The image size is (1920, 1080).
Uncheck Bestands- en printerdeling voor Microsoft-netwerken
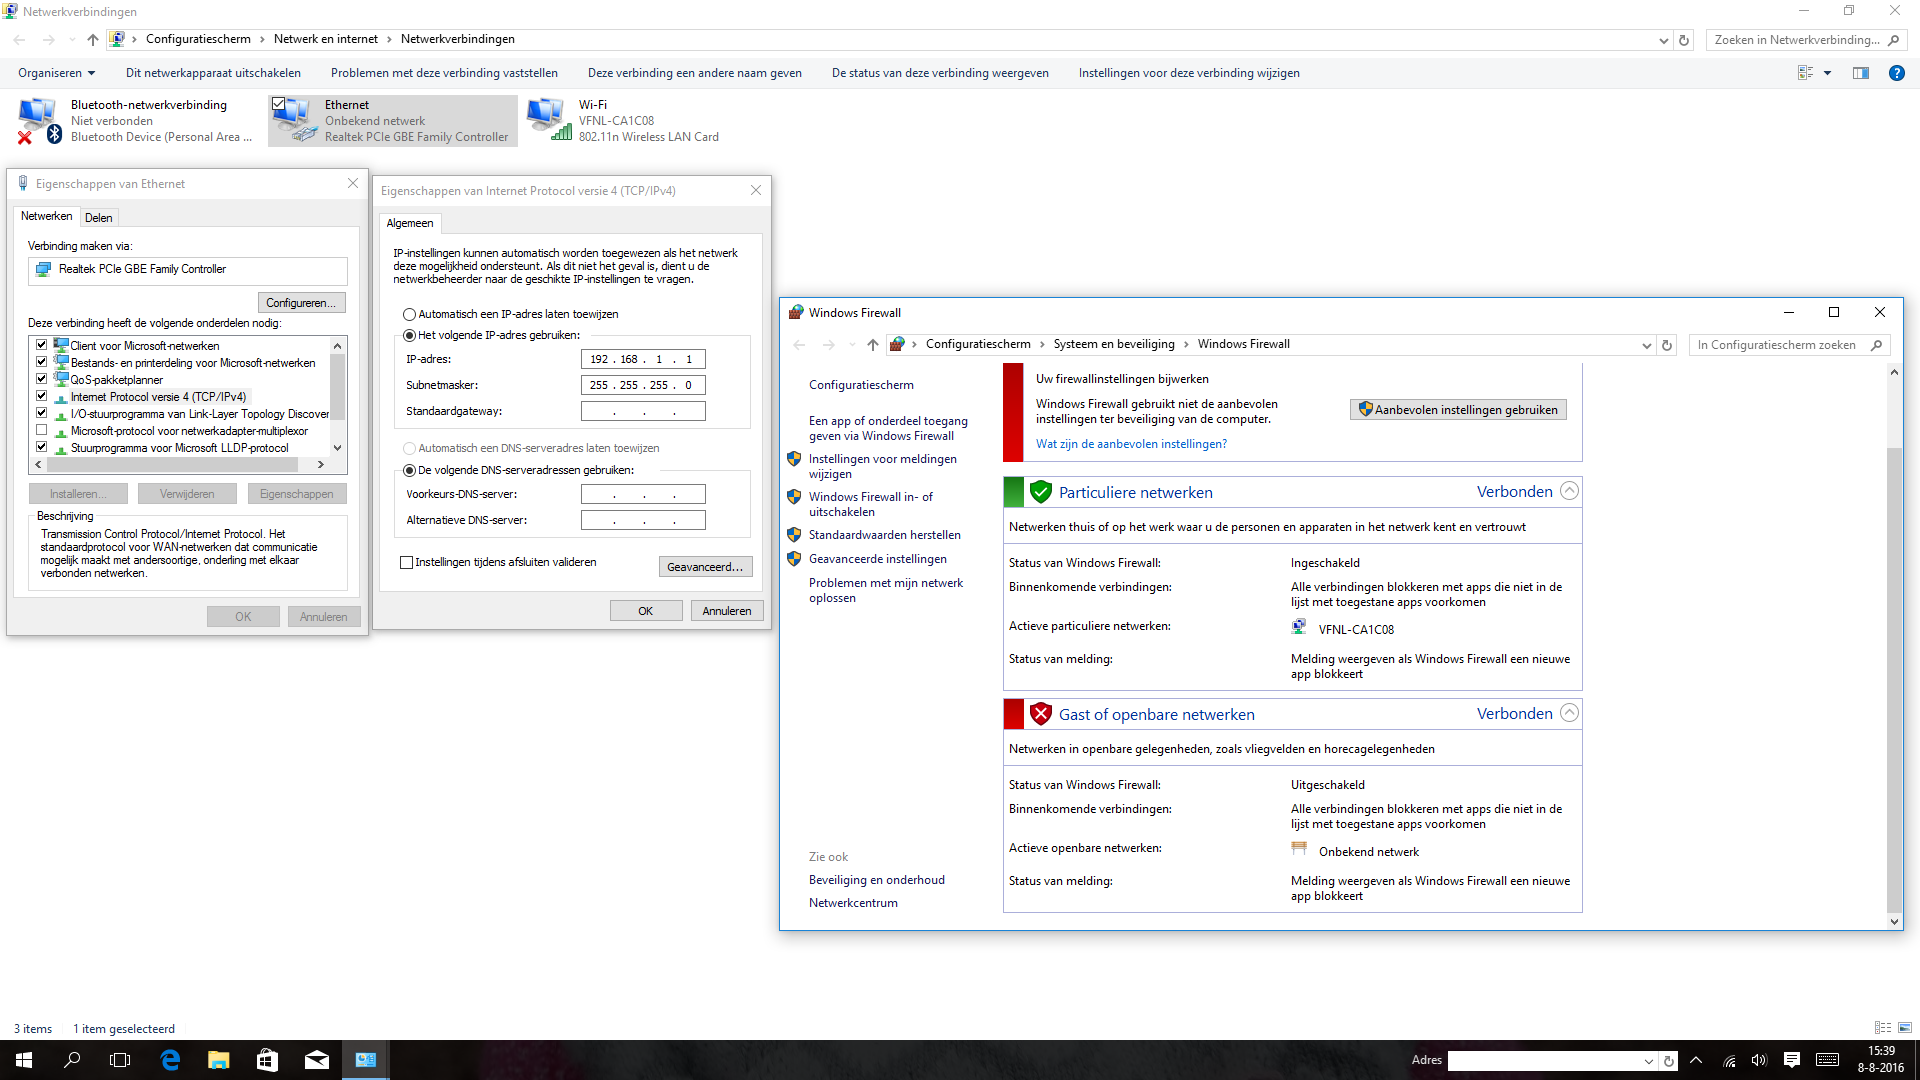[42, 362]
